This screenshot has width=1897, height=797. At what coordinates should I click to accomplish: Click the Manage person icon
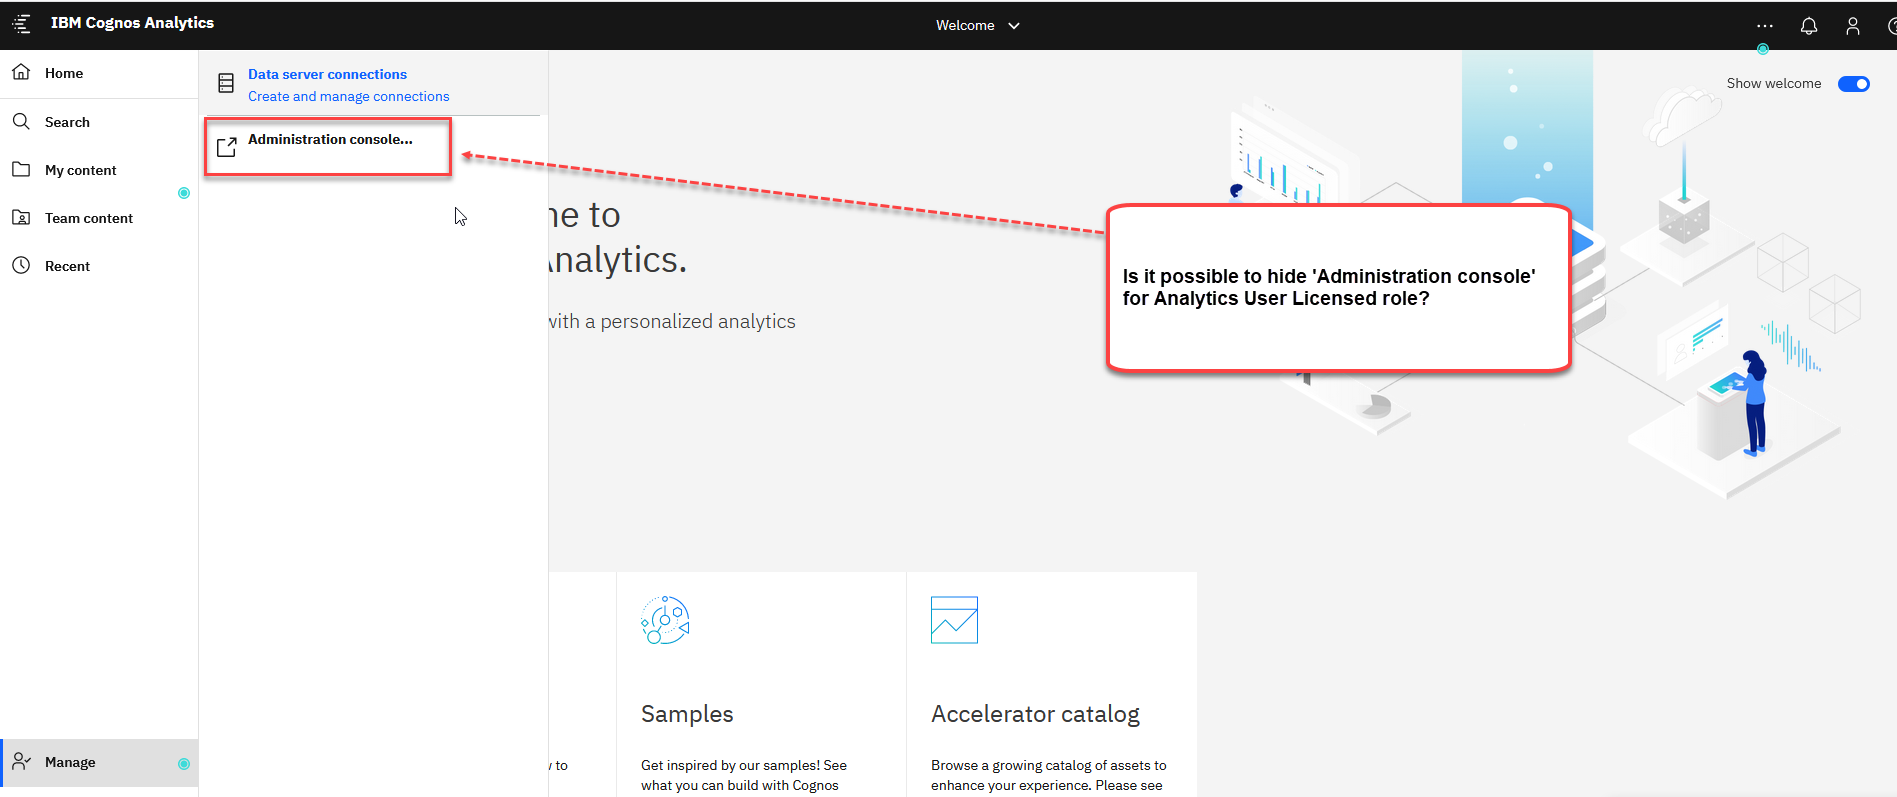pyautogui.click(x=21, y=762)
